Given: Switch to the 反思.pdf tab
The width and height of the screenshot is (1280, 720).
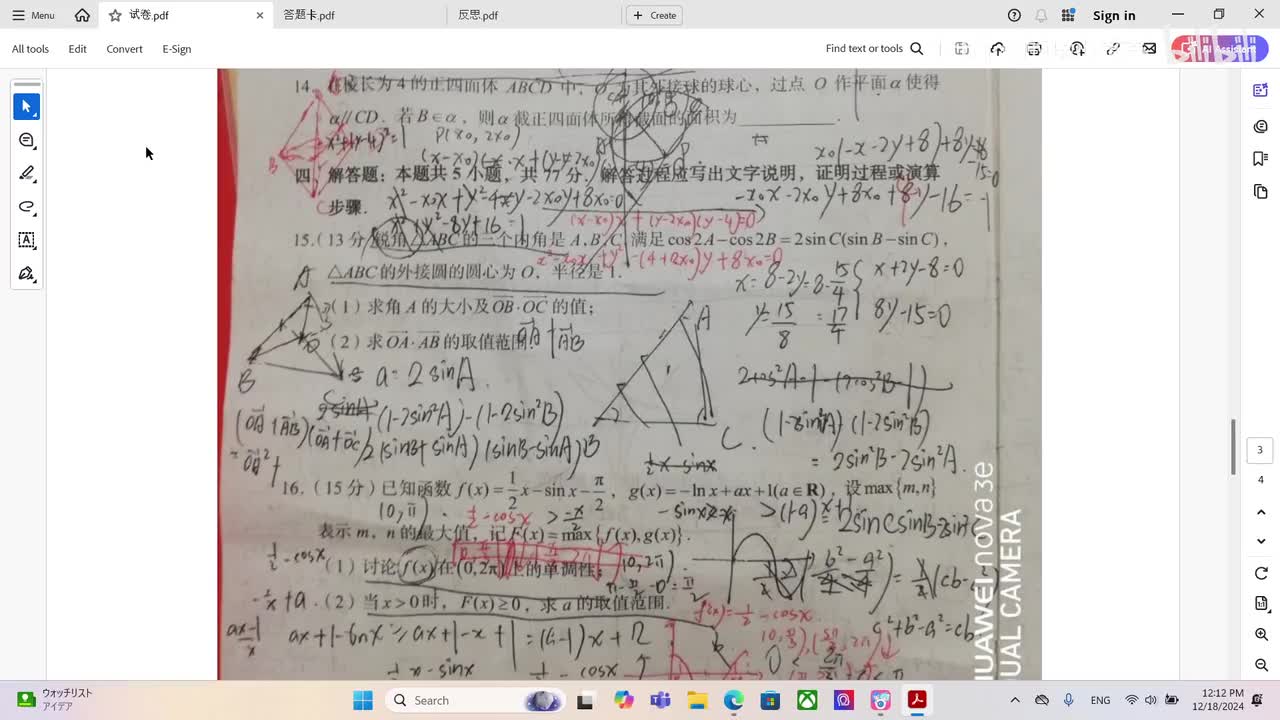Looking at the screenshot, I should 478,15.
